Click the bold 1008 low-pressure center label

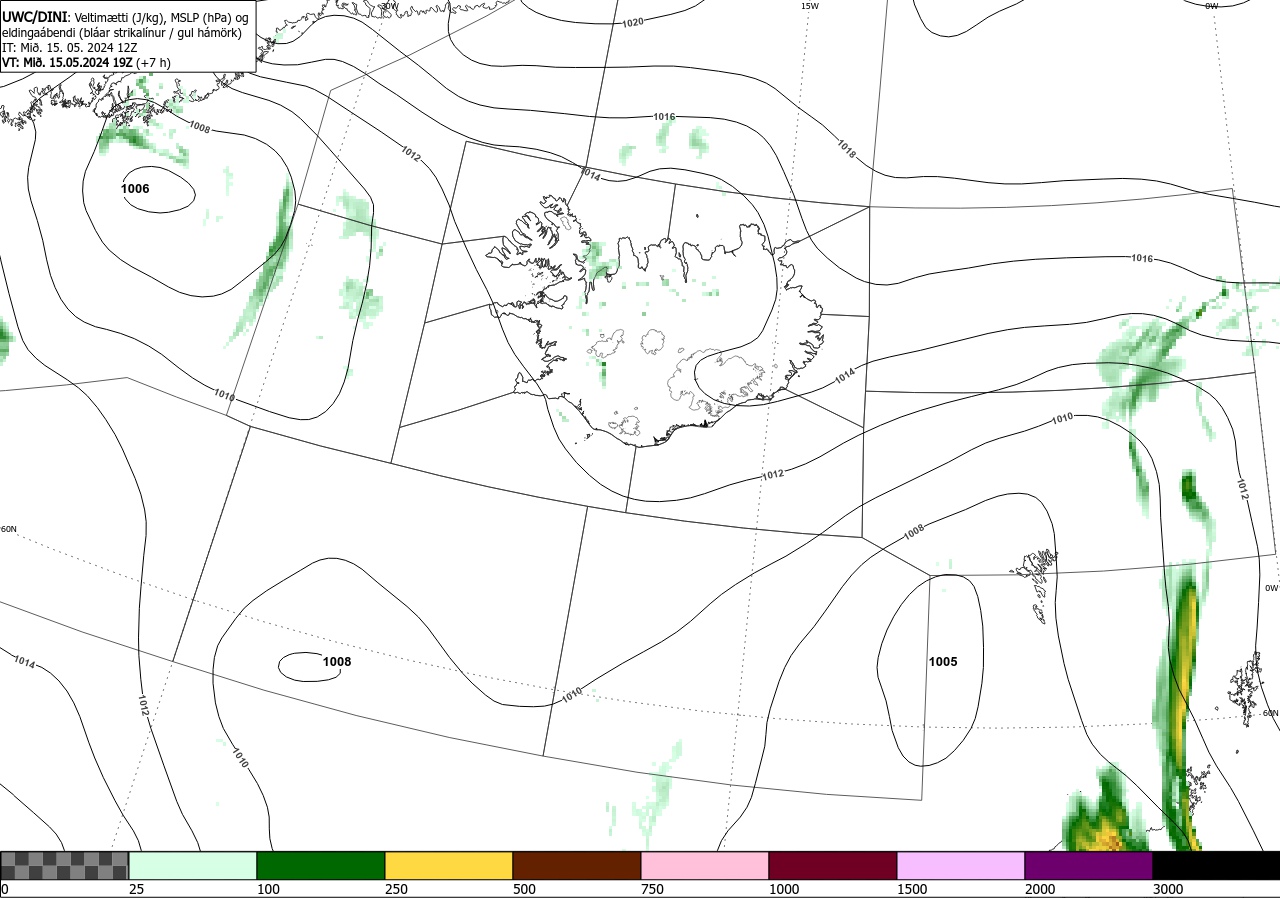pyautogui.click(x=337, y=661)
